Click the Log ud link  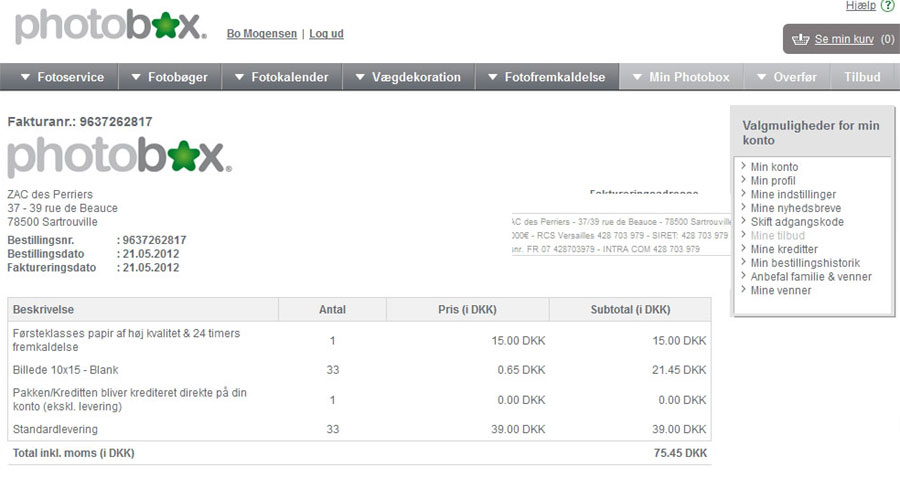click(326, 33)
